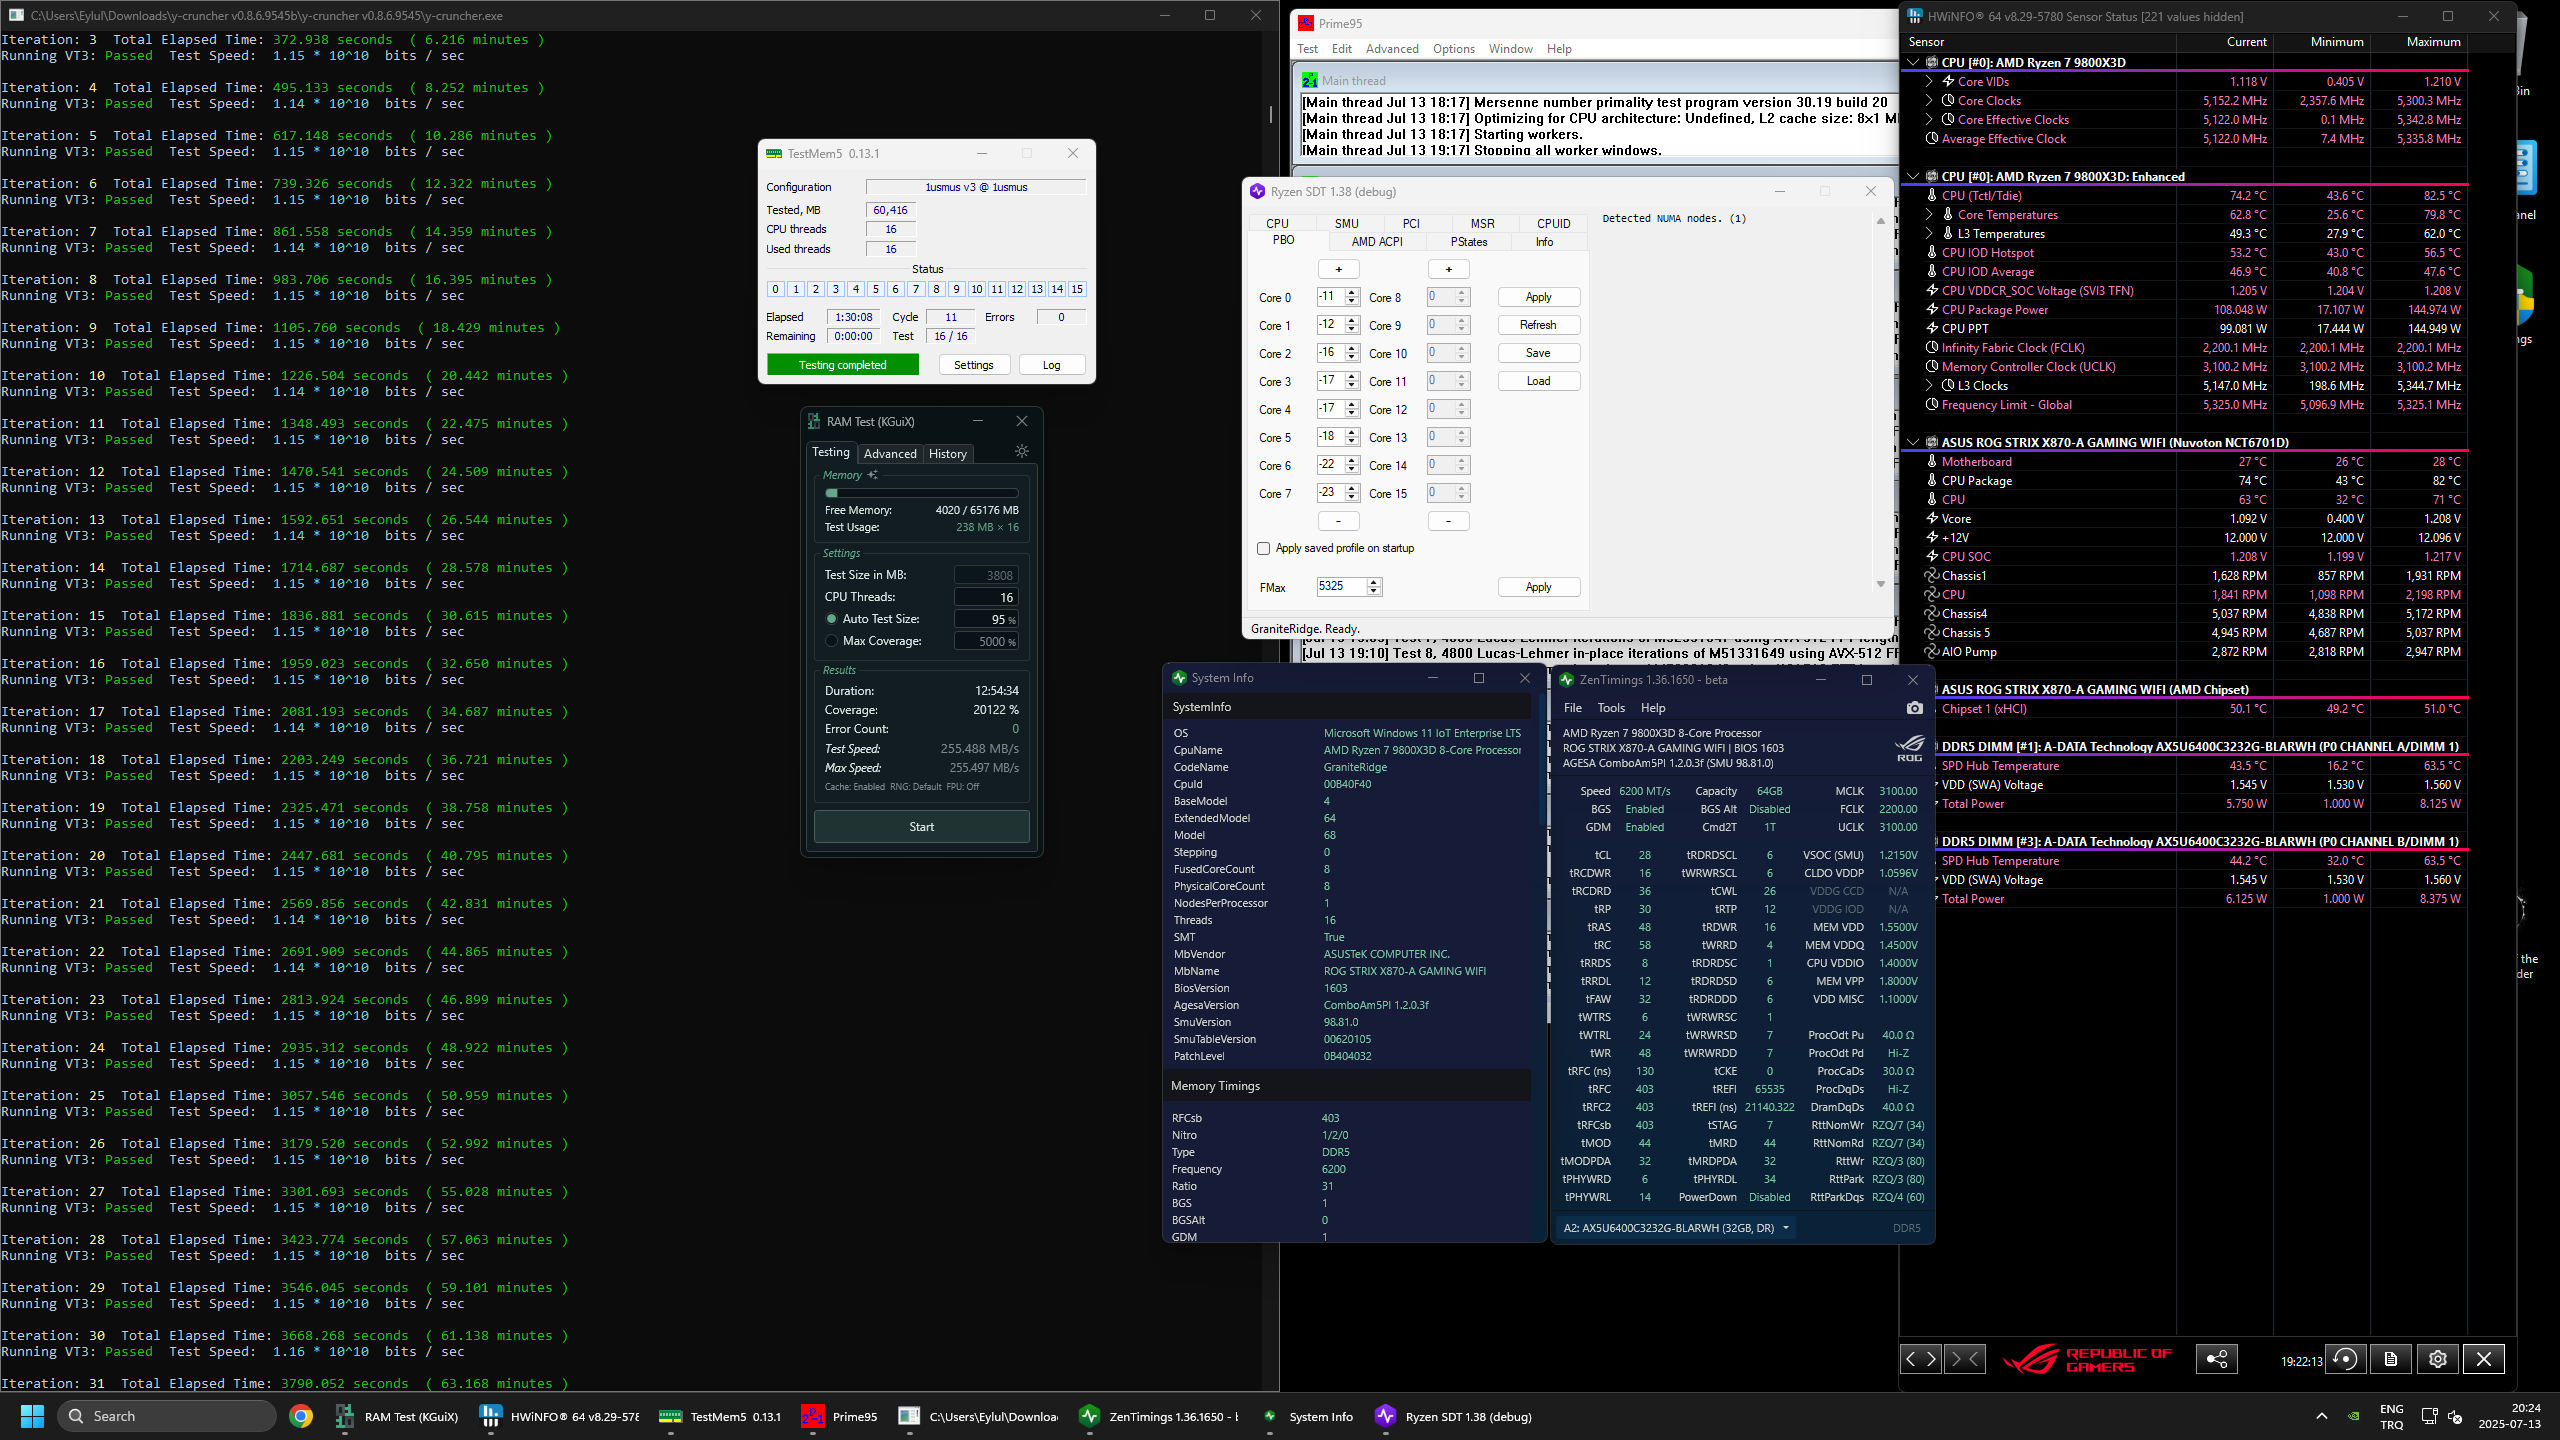The width and height of the screenshot is (2560, 1440).
Task: Take ZenTimings screenshot camera icon
Action: coord(1914,708)
